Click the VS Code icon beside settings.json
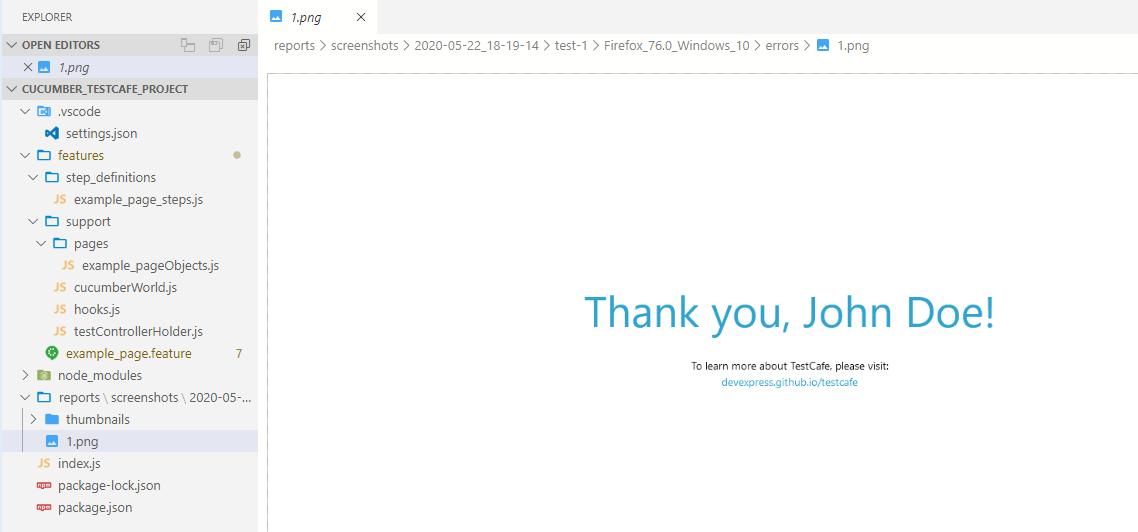Viewport: 1138px width, 532px height. click(x=52, y=134)
